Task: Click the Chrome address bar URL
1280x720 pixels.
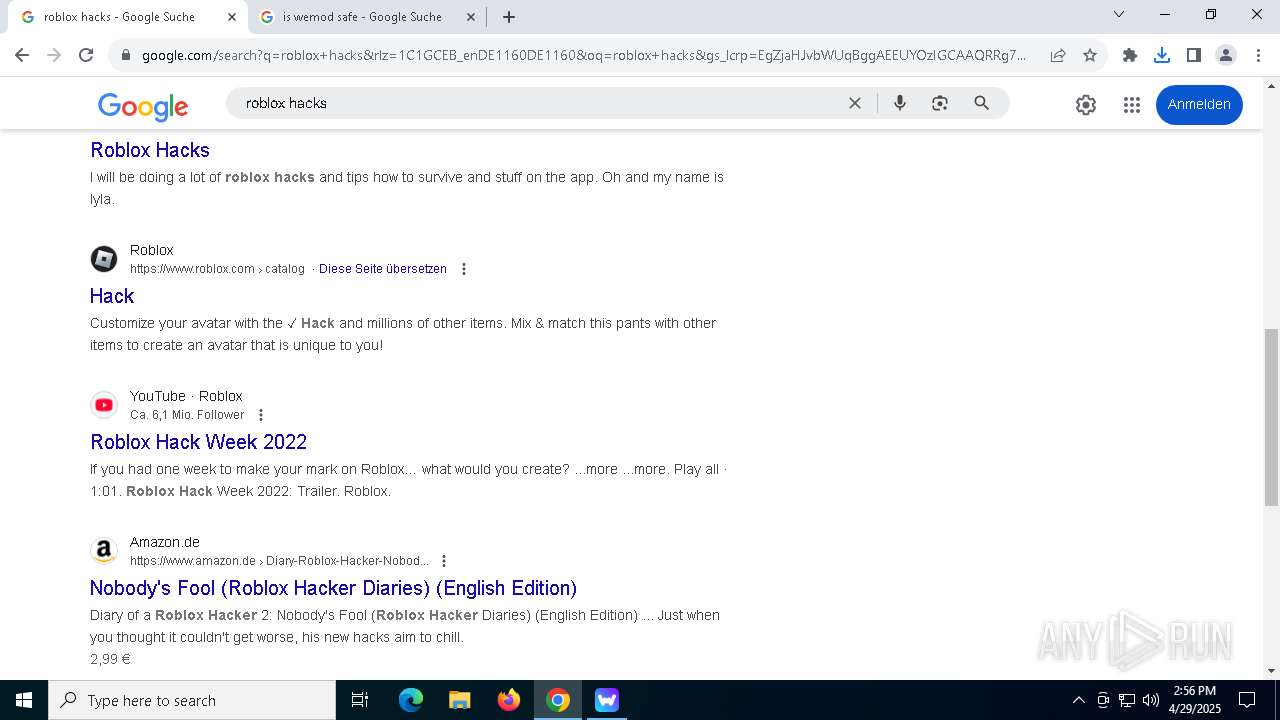Action: [x=584, y=55]
